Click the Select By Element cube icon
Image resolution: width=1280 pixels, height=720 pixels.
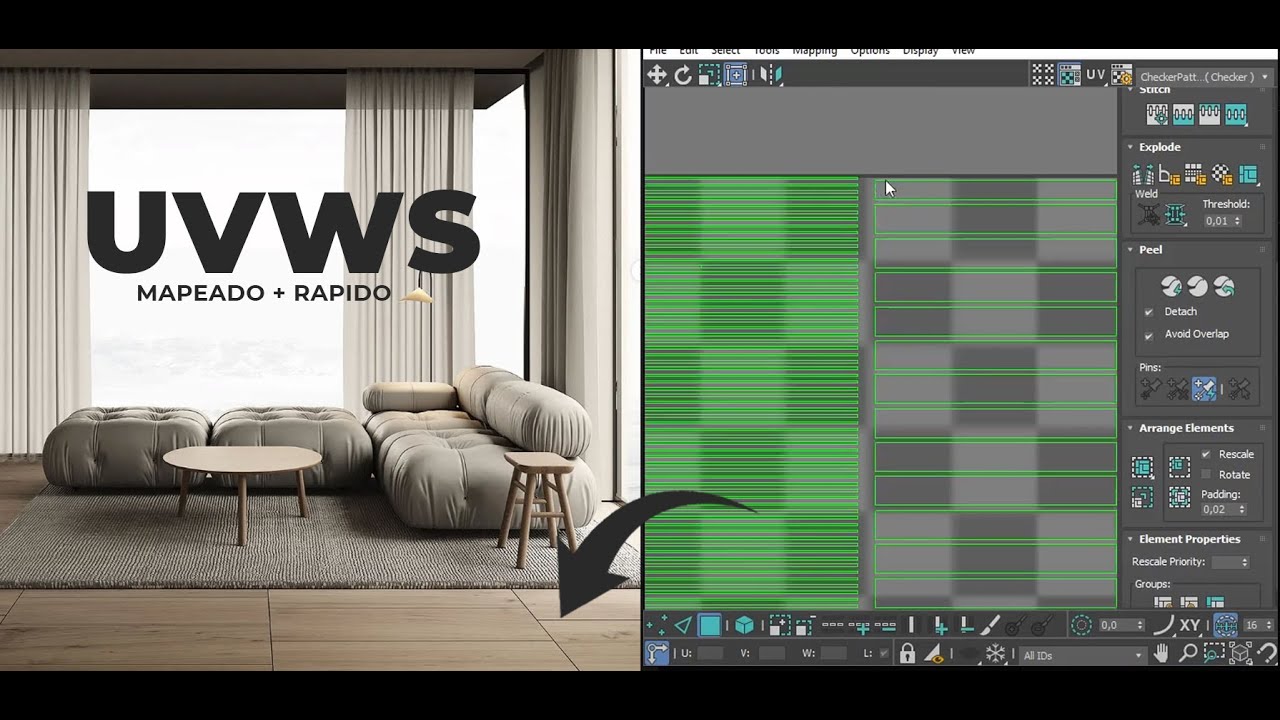point(745,626)
